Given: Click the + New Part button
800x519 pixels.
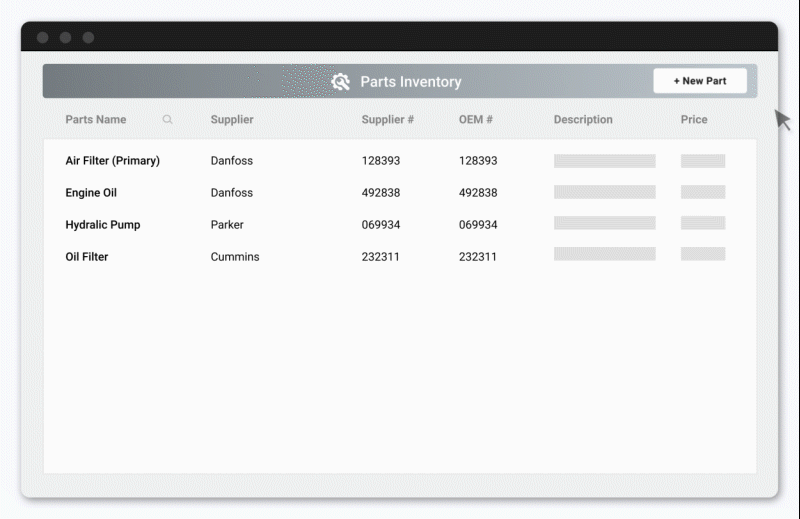Looking at the screenshot, I should pyautogui.click(x=700, y=81).
